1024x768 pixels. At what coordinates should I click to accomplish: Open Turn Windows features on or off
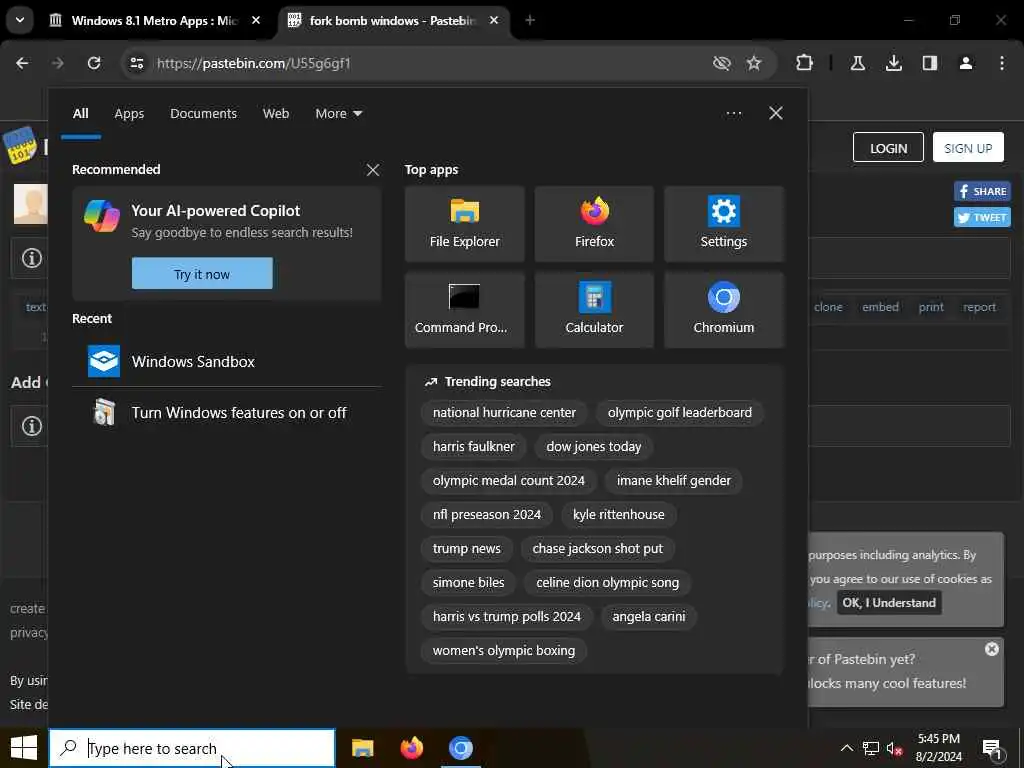click(227, 413)
